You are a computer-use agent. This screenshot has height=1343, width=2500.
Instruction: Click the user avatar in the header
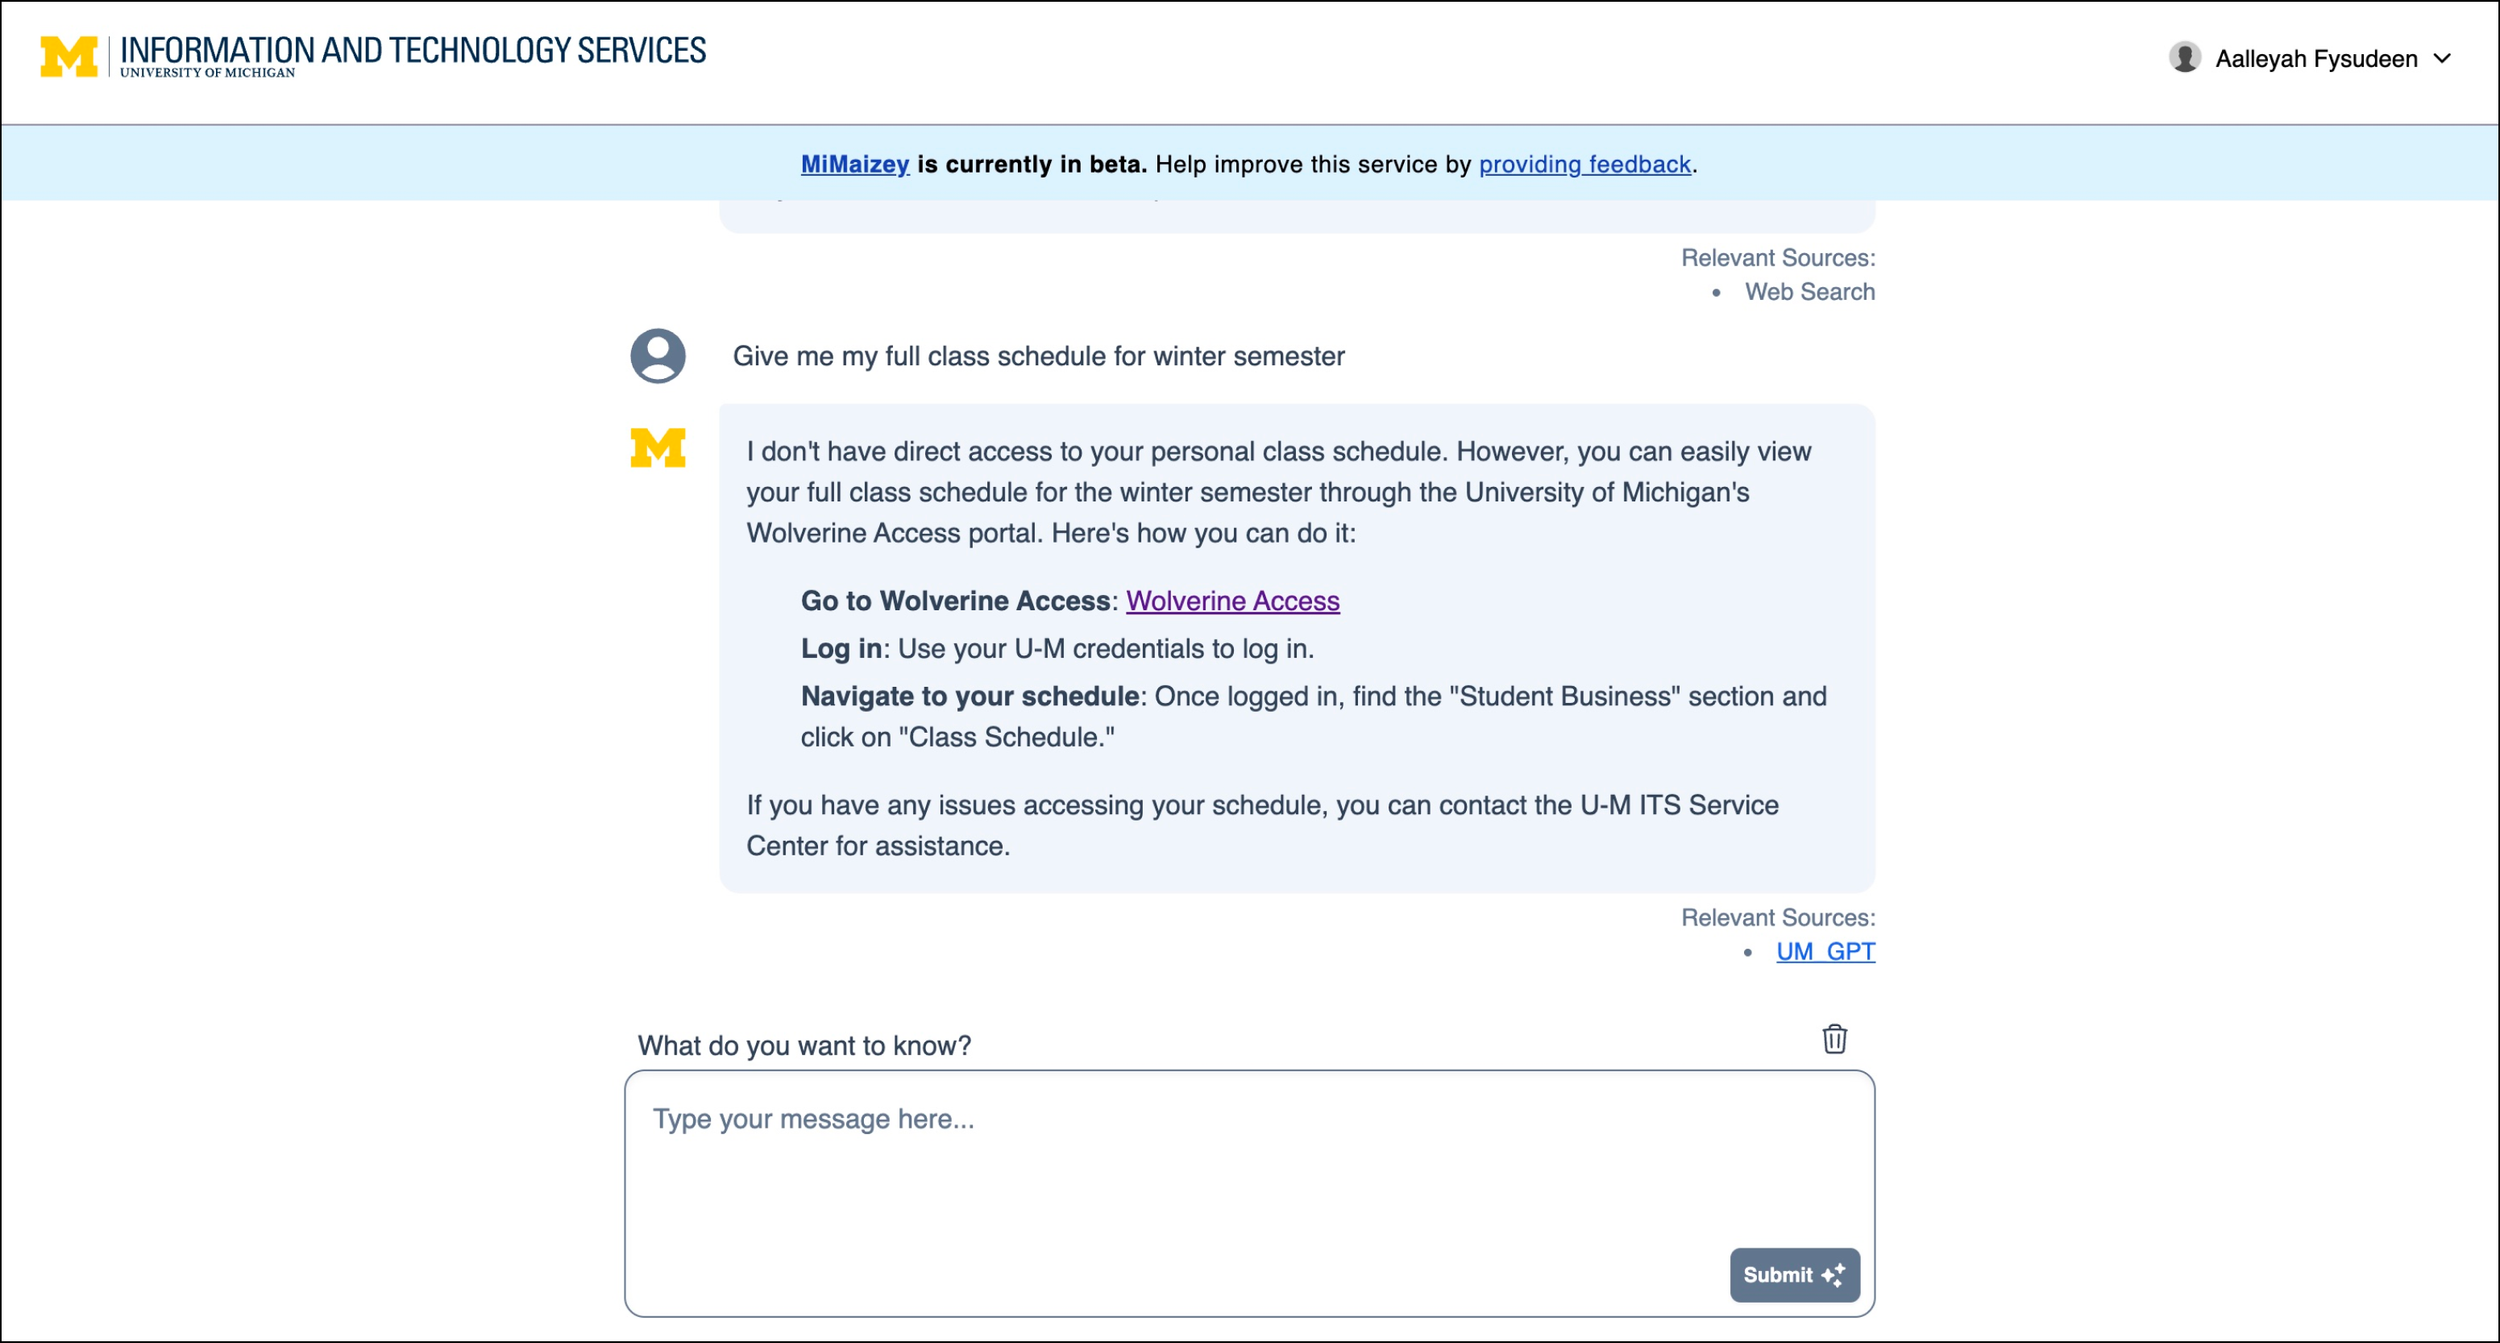tap(2184, 58)
